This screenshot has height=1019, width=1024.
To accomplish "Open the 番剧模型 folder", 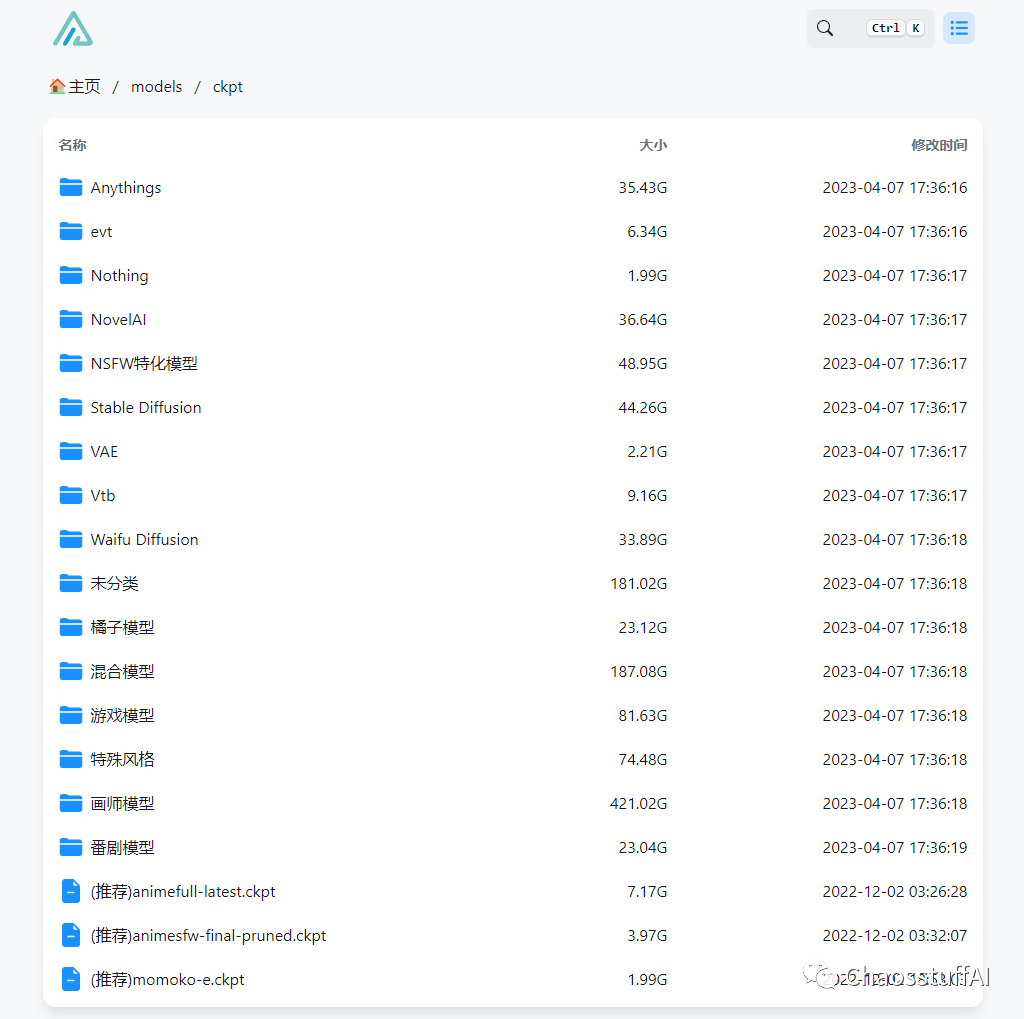I will pyautogui.click(x=512, y=847).
